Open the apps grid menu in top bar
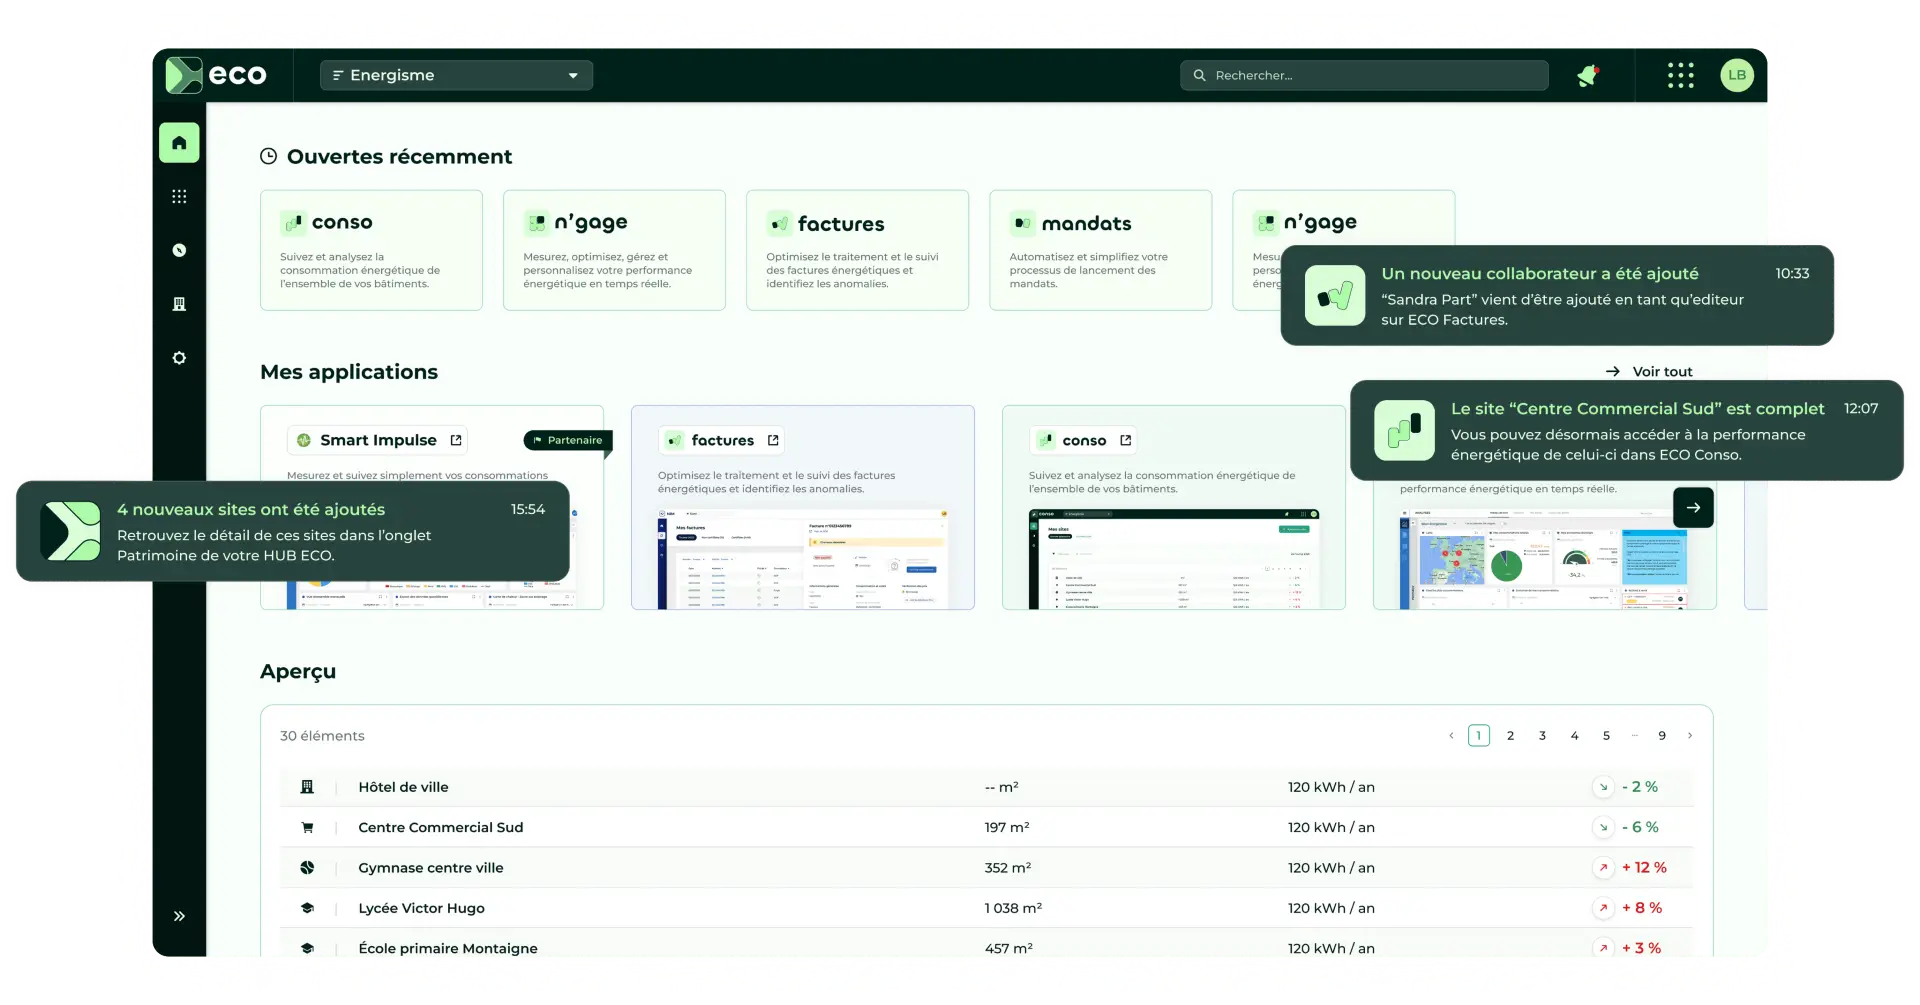This screenshot has width=1920, height=1005. (x=1681, y=75)
